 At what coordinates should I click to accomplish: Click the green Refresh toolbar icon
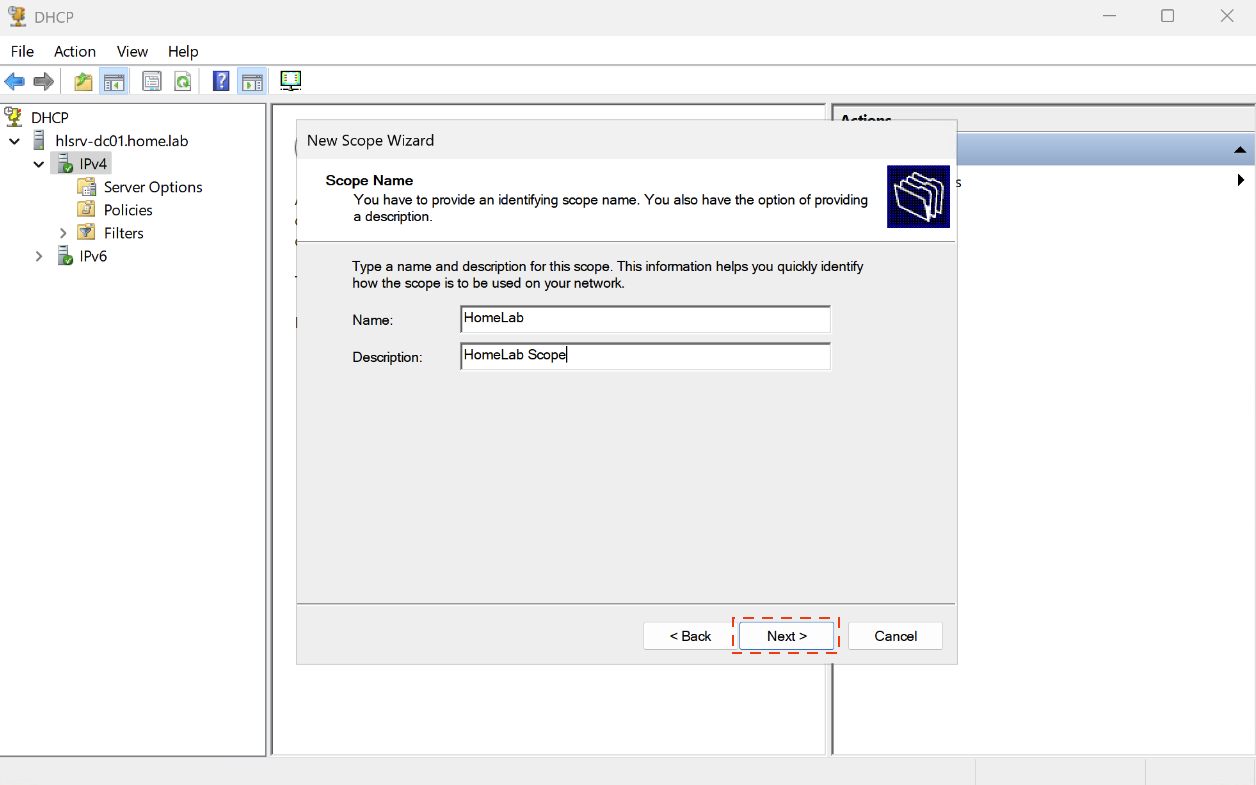pos(183,82)
